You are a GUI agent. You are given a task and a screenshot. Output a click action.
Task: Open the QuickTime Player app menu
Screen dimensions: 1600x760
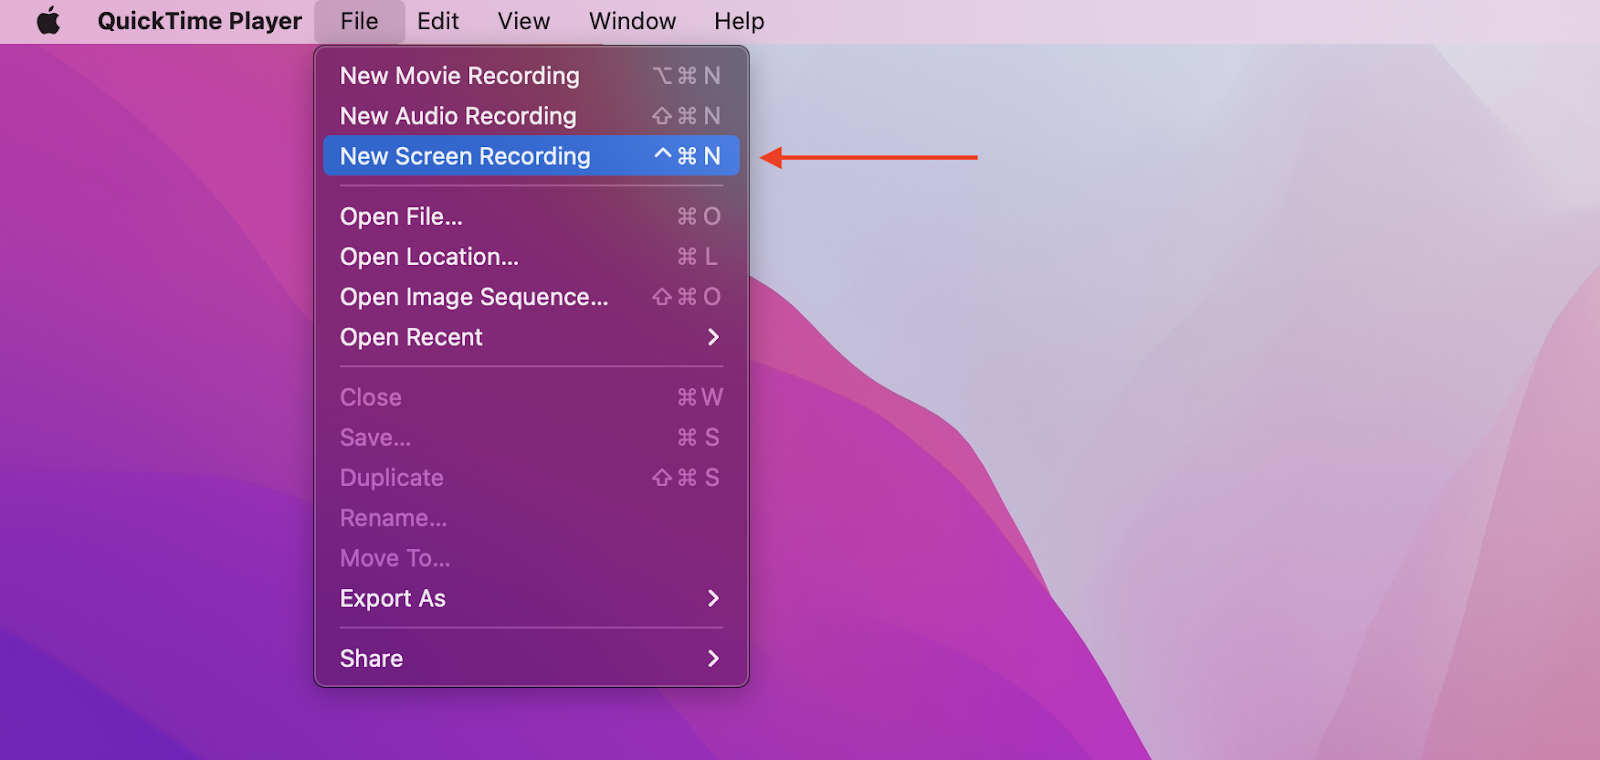pos(200,21)
